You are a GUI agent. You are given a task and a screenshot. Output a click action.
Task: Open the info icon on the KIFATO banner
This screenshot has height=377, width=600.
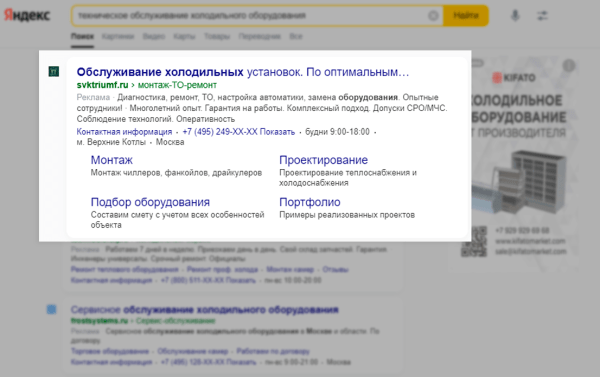tap(569, 66)
